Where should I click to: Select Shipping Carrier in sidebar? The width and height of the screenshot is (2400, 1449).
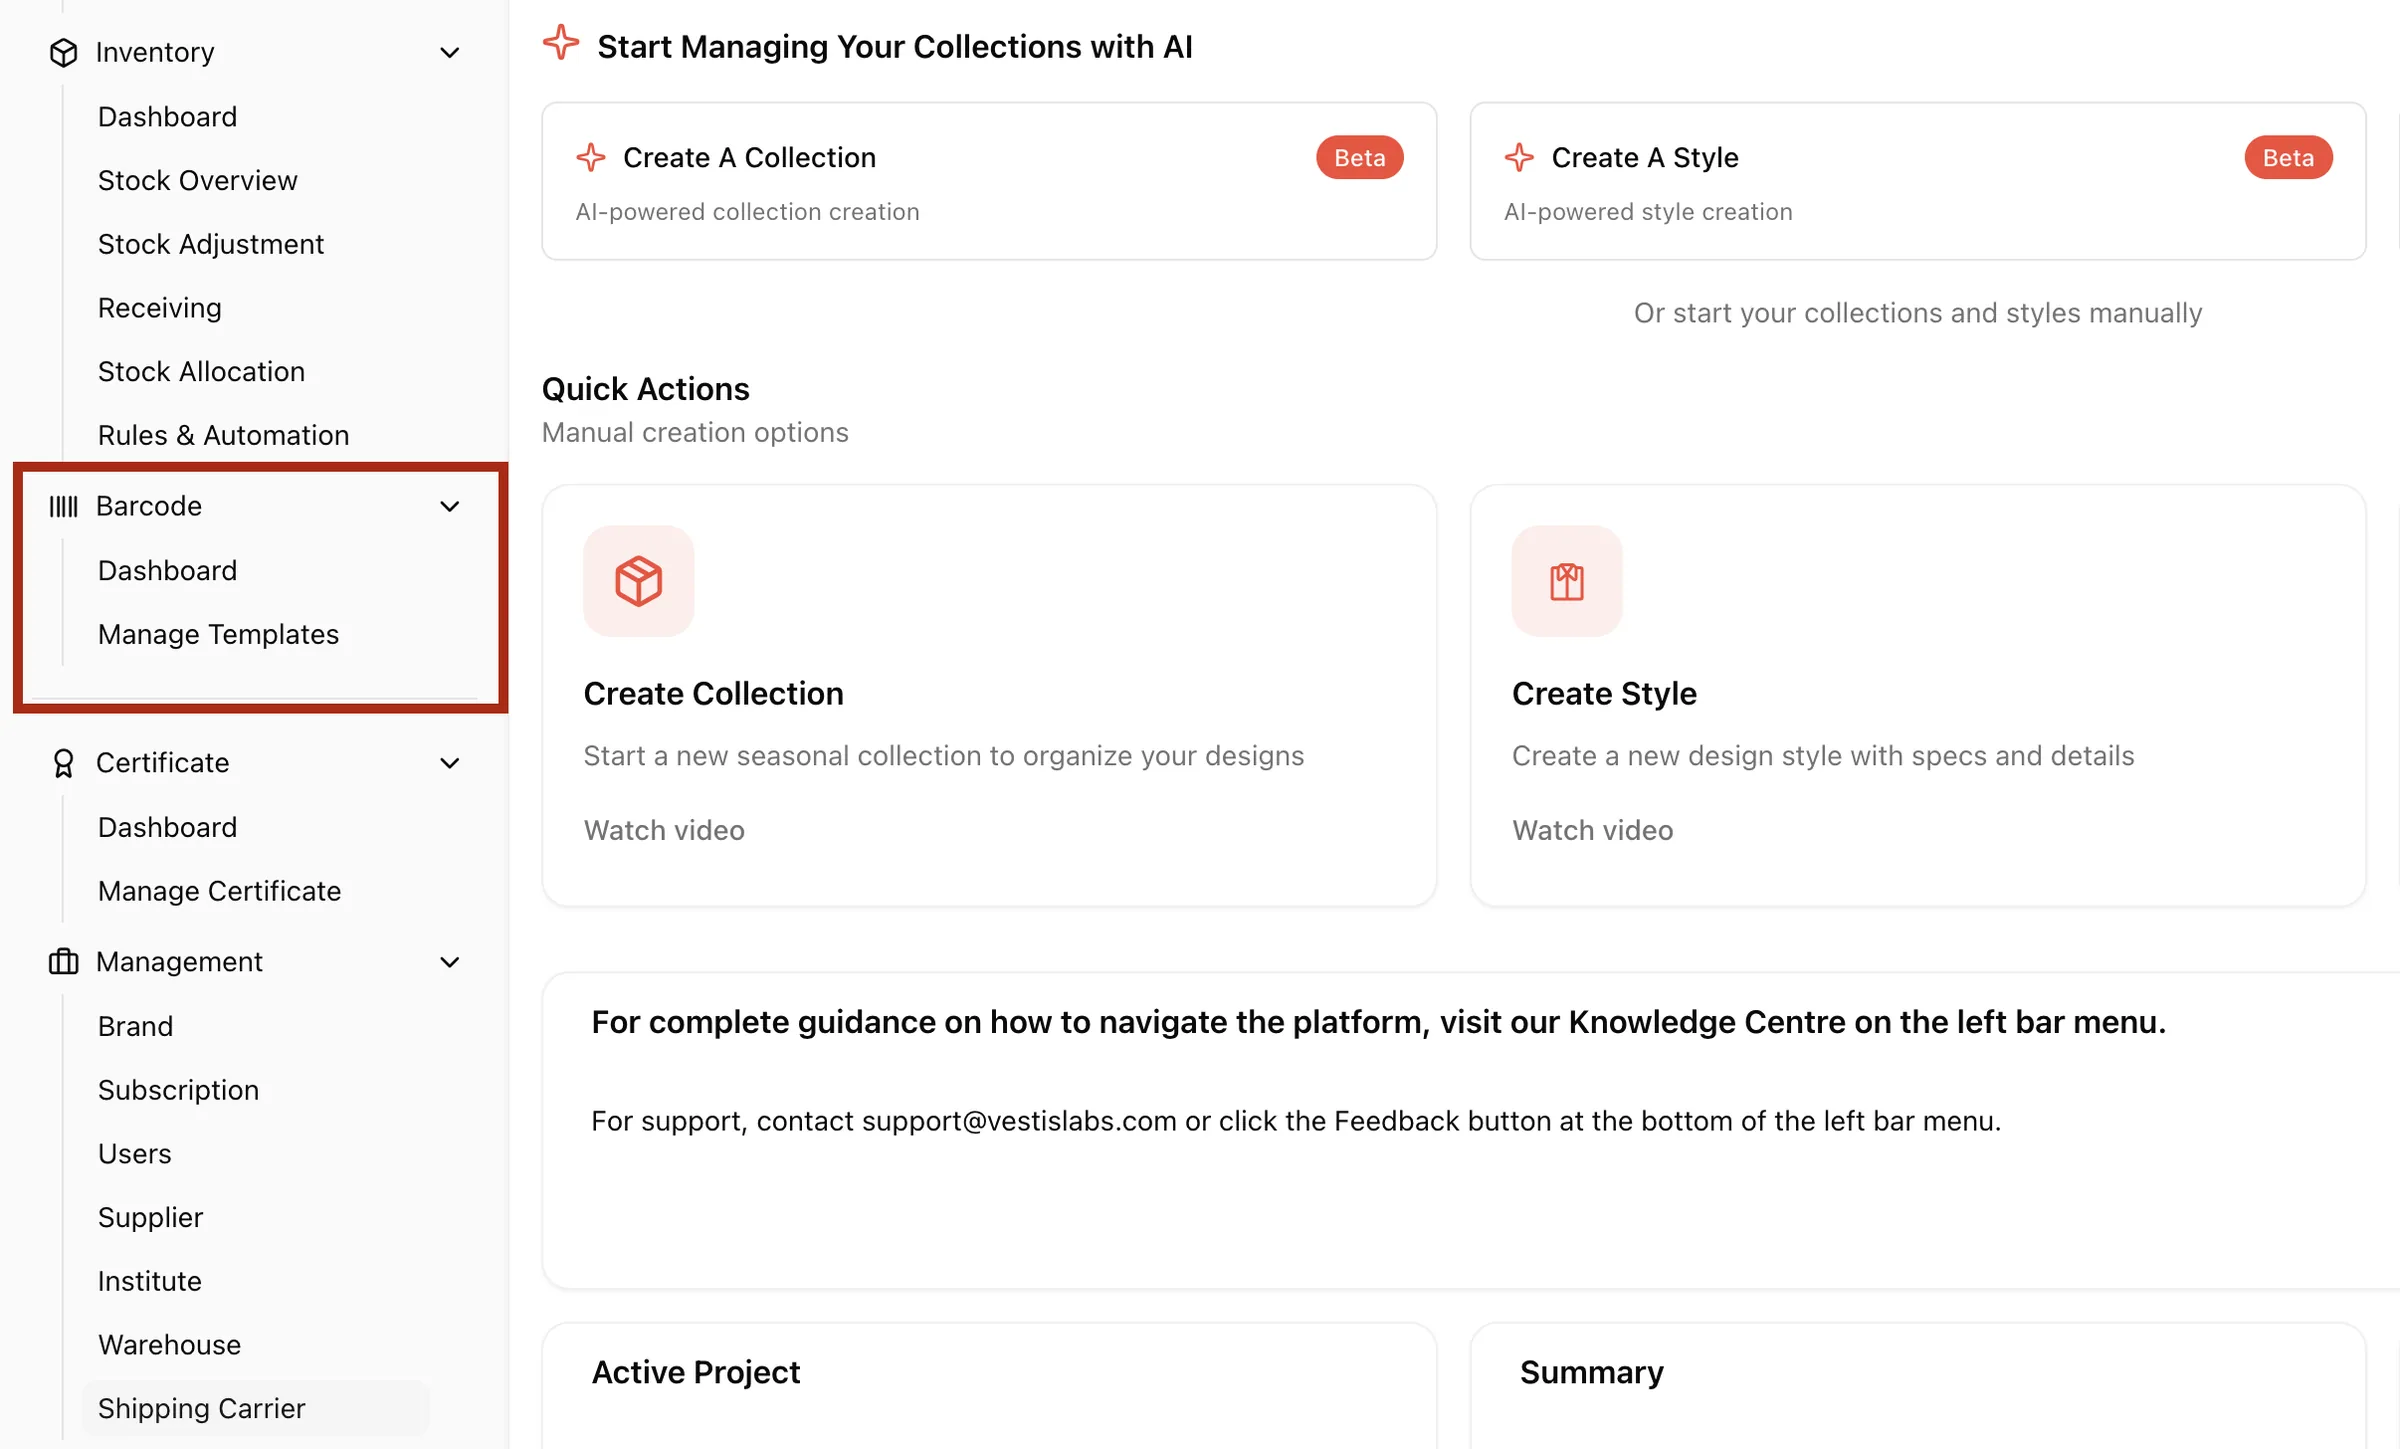point(255,1408)
